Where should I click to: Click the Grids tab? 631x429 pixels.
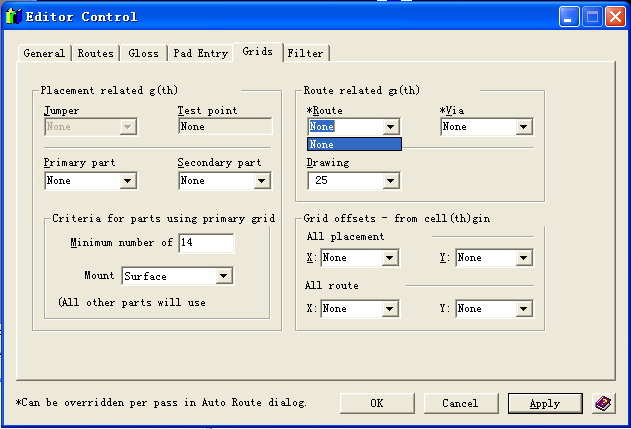tap(258, 52)
